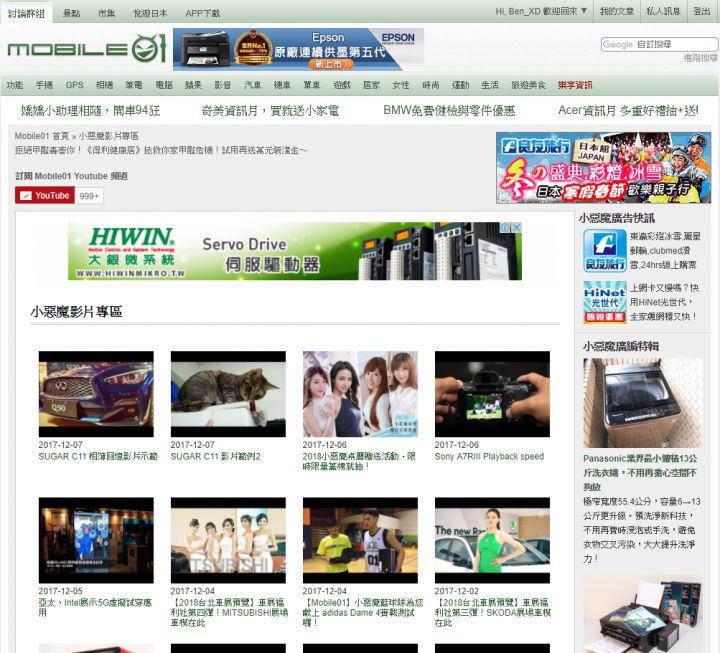Click 登出 to log out
This screenshot has height=653, width=720.
coord(701,11)
